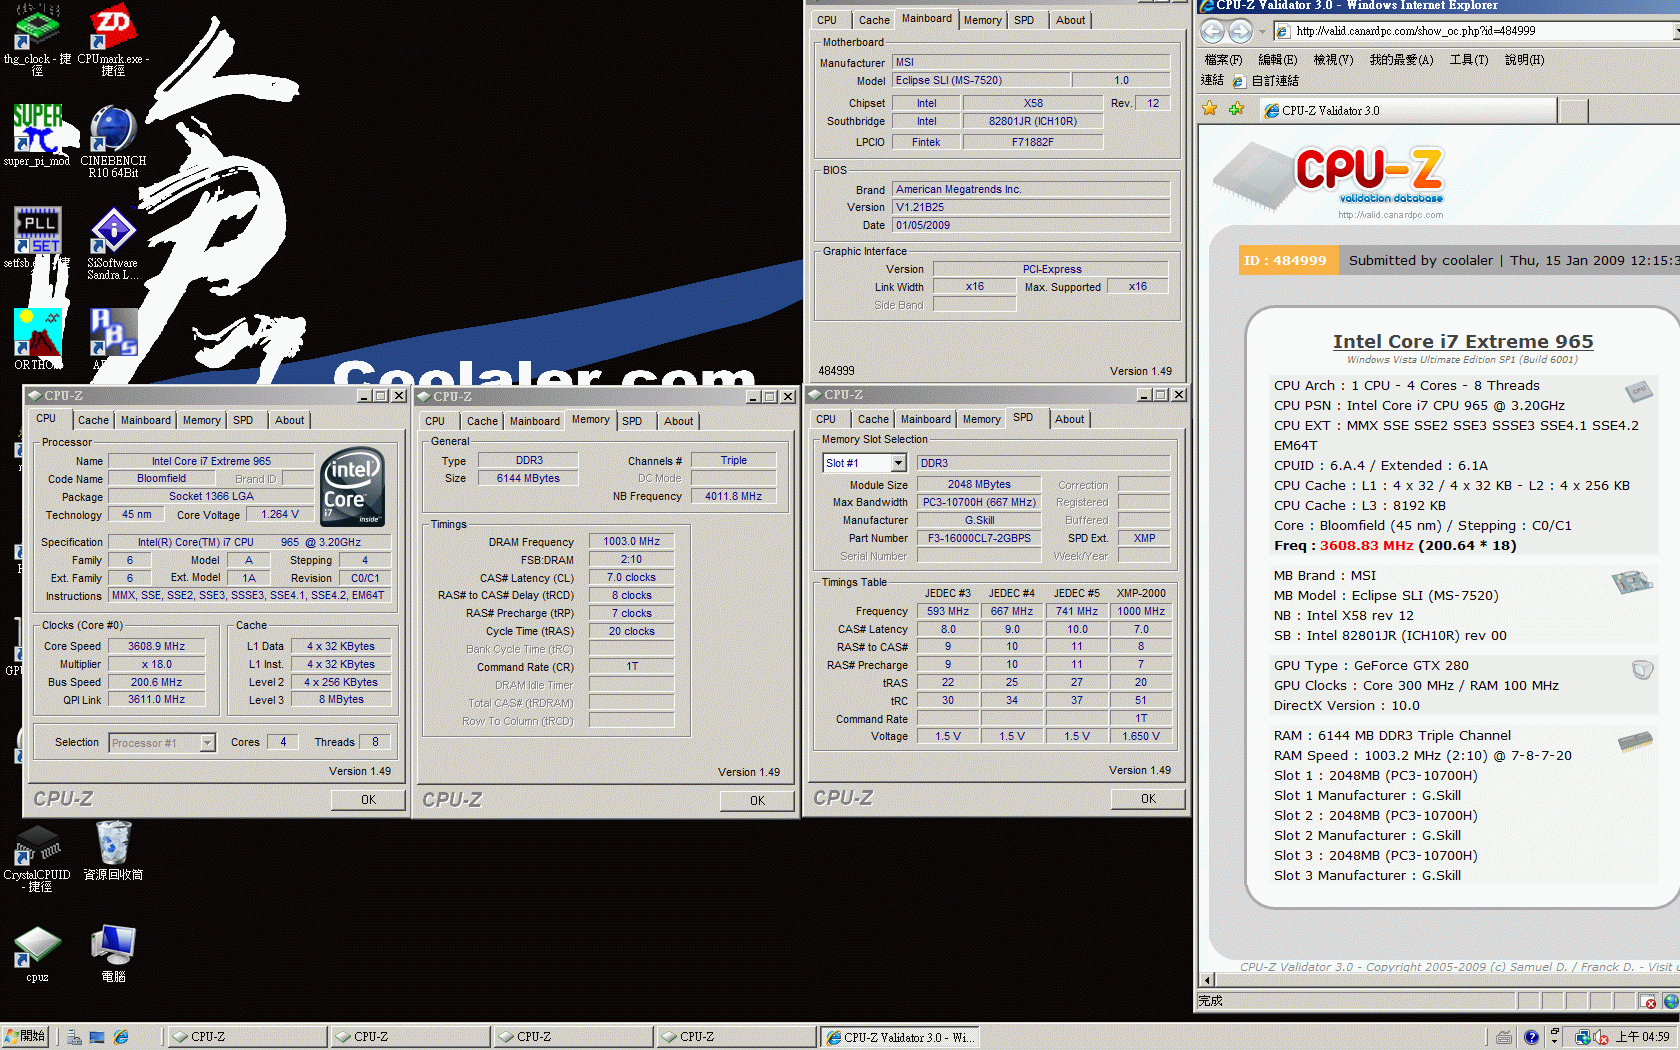
Task: Open the ORTHOS desktop shortcut
Action: pos(37,338)
